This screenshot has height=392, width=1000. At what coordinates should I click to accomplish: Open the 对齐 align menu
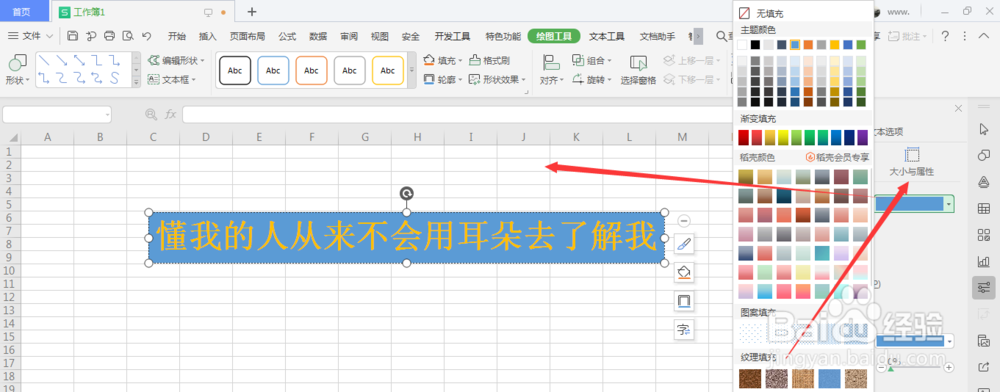(552, 69)
